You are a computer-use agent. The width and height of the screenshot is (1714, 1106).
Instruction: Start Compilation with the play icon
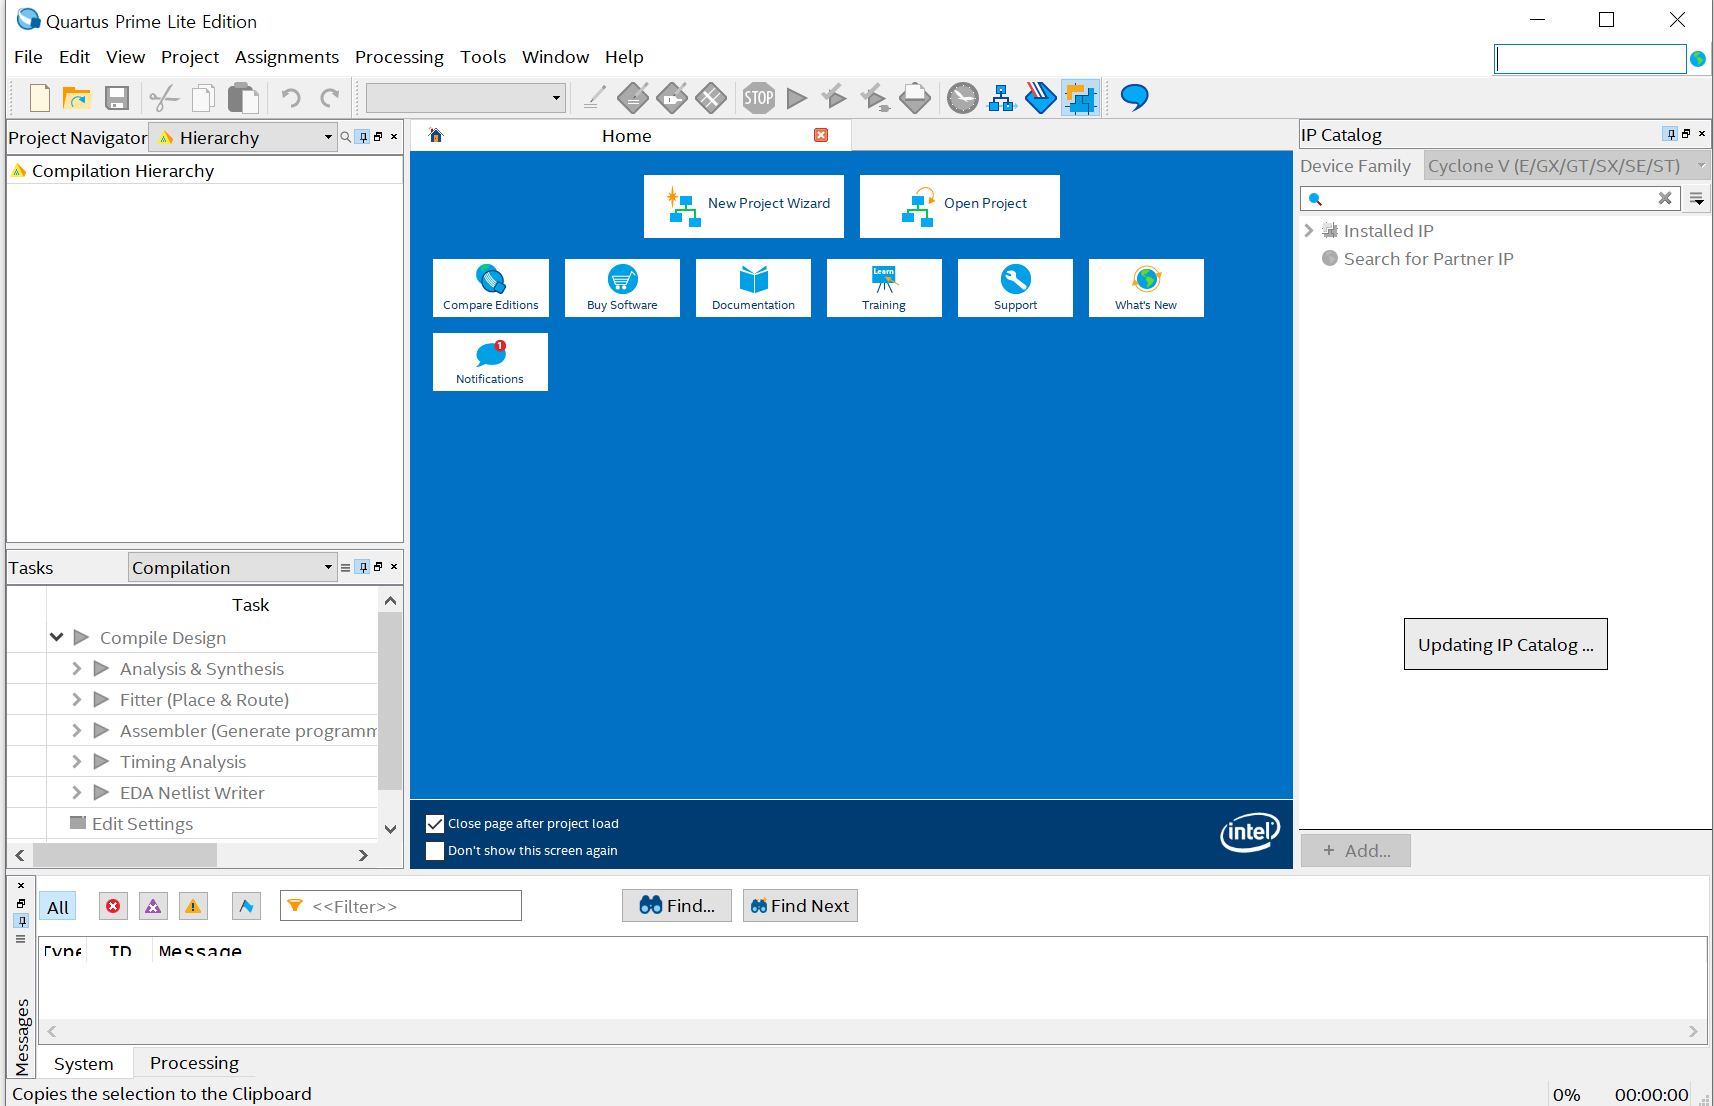pyautogui.click(x=797, y=98)
